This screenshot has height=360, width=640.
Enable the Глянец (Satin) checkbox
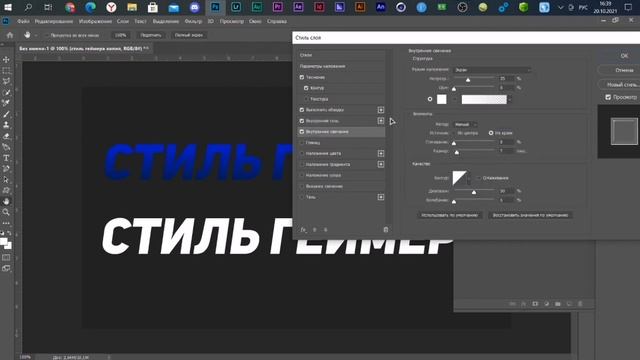302,143
